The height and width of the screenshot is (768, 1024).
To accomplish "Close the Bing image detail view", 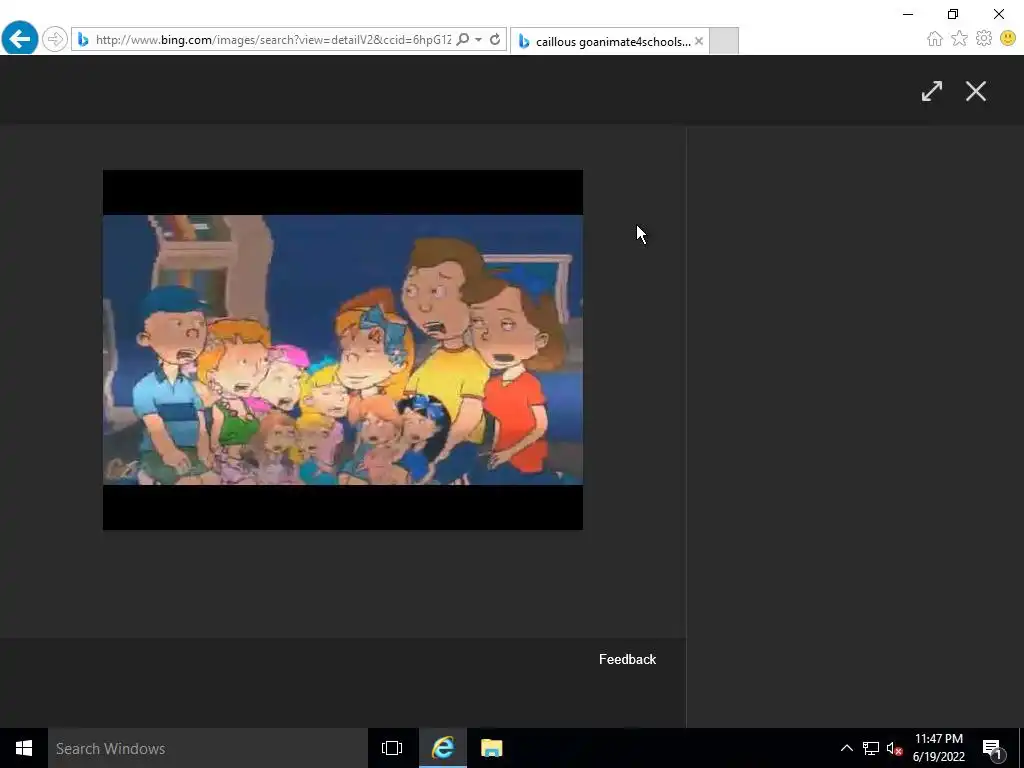I will point(976,91).
